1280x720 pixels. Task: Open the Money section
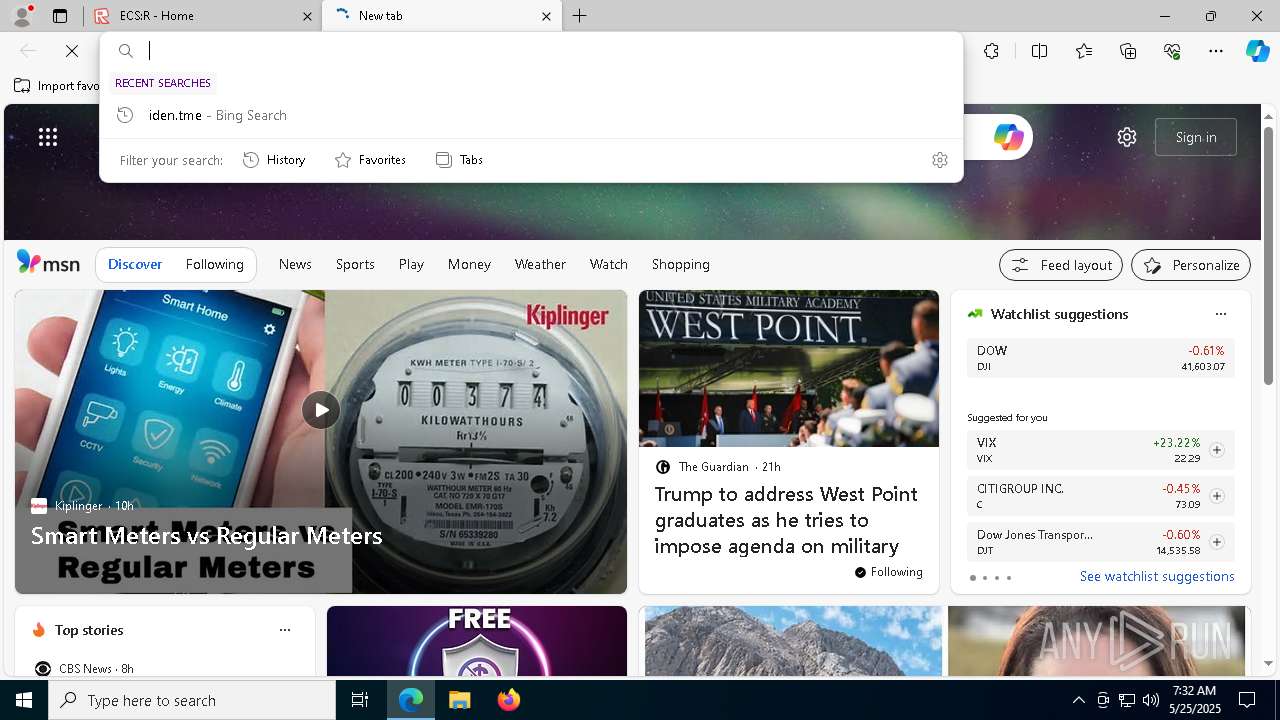click(x=469, y=264)
